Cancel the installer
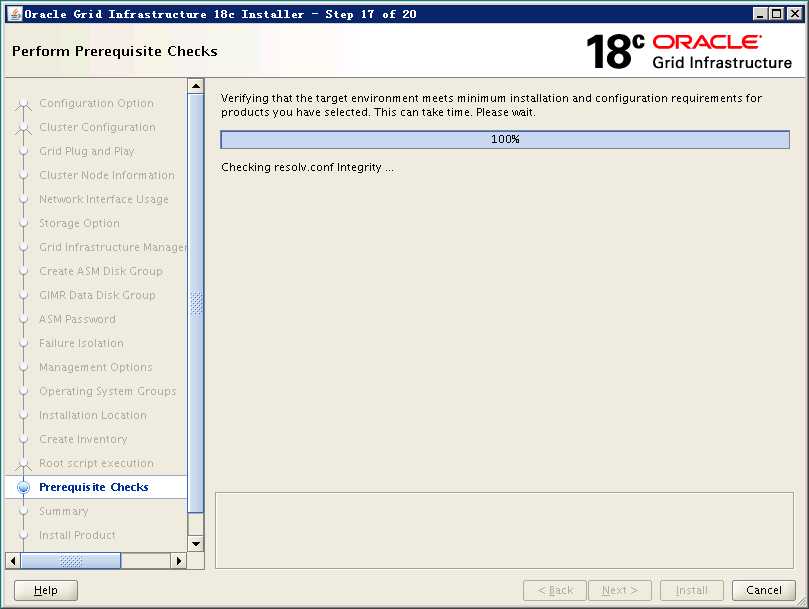This screenshot has height=609, width=809. [x=764, y=590]
